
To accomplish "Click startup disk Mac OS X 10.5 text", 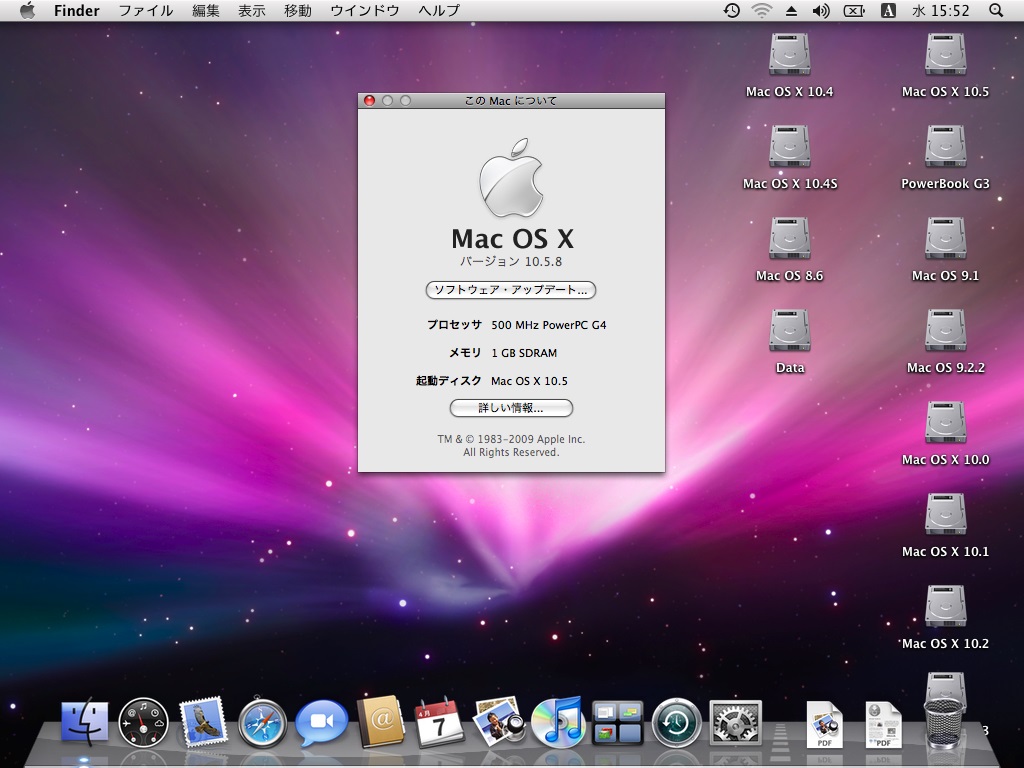I will [529, 381].
